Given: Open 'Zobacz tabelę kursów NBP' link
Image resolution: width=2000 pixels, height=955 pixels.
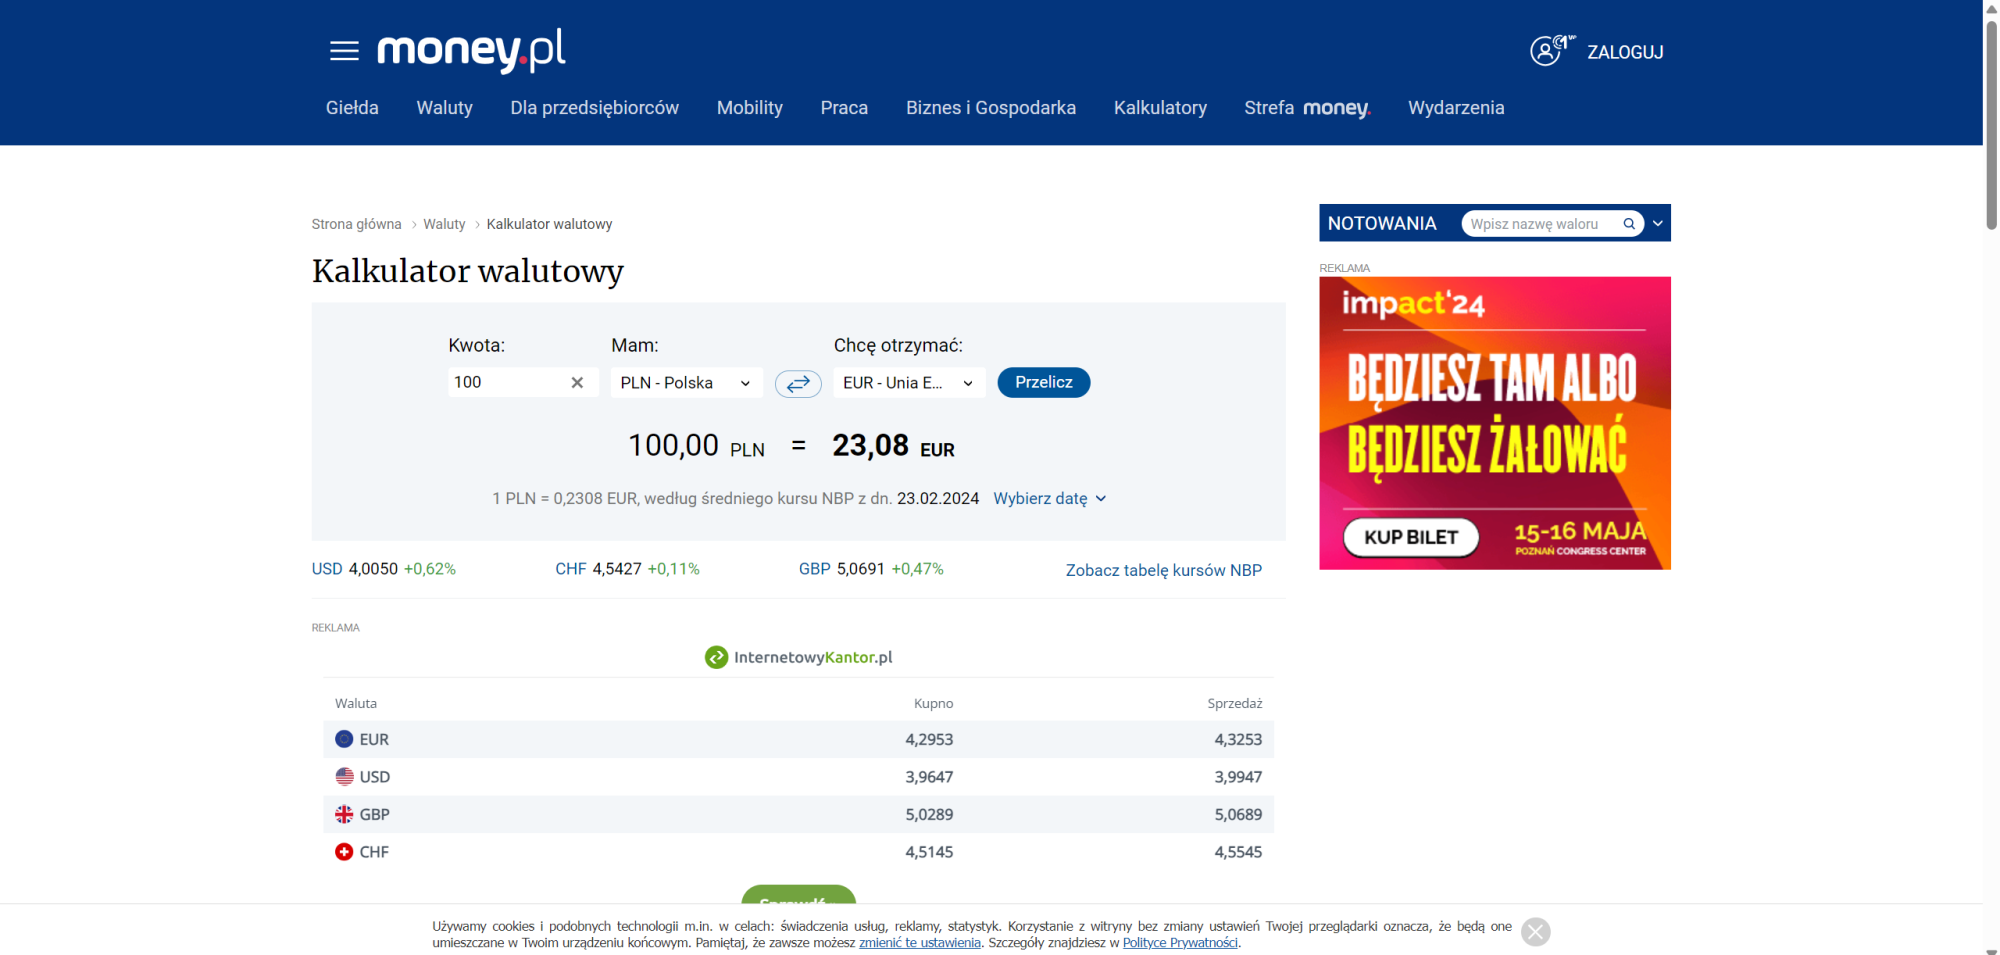Looking at the screenshot, I should tap(1163, 570).
